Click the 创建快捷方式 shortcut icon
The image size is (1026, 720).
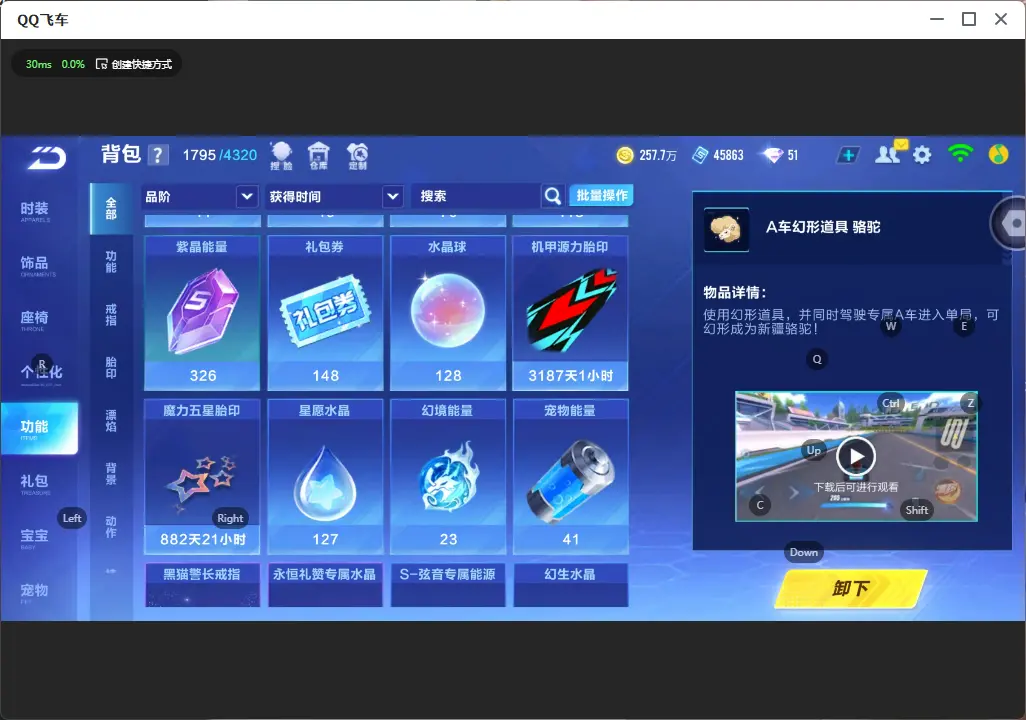pos(101,64)
